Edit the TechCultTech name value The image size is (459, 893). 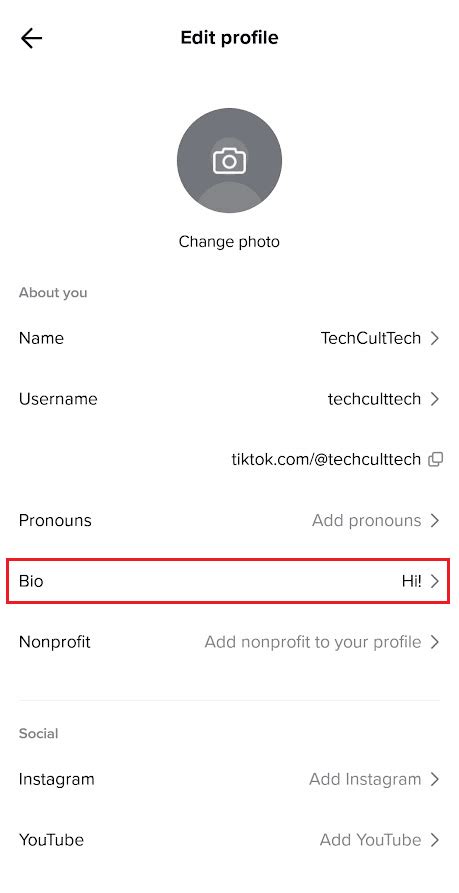point(371,338)
